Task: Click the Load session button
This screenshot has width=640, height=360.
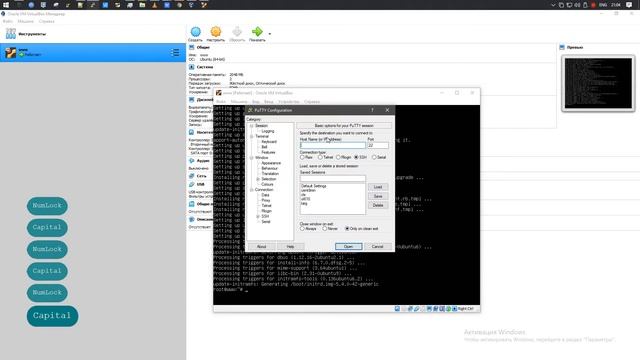Action: [x=378, y=187]
